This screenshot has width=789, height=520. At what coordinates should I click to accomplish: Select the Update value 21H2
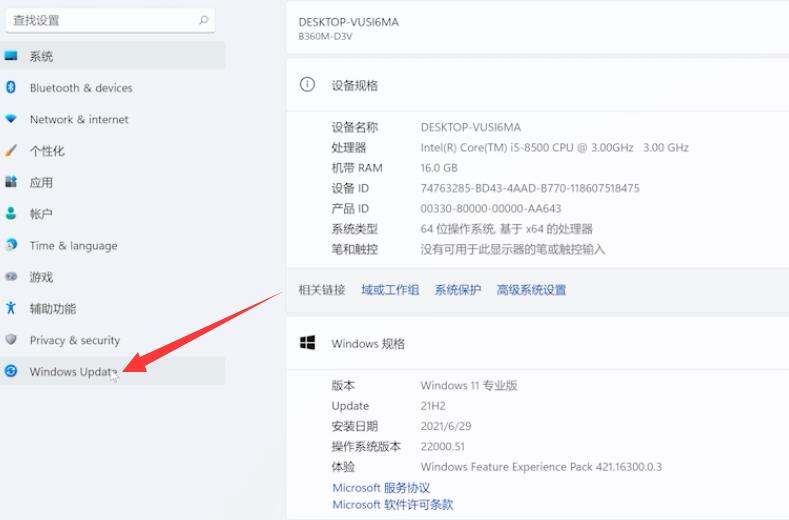(433, 406)
